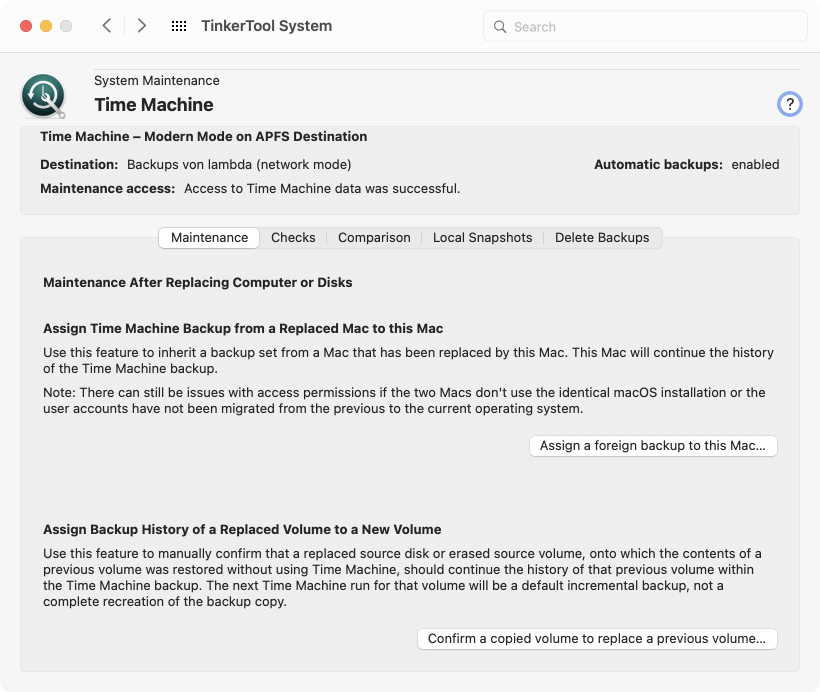This screenshot has height=692, width=820.
Task: Click the Time Machine heading
Action: (154, 105)
